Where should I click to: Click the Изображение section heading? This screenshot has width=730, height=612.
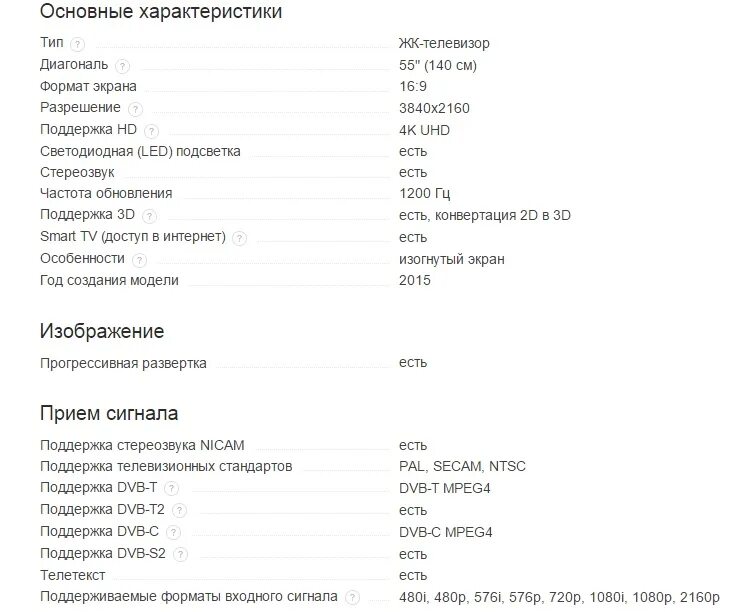coord(102,331)
